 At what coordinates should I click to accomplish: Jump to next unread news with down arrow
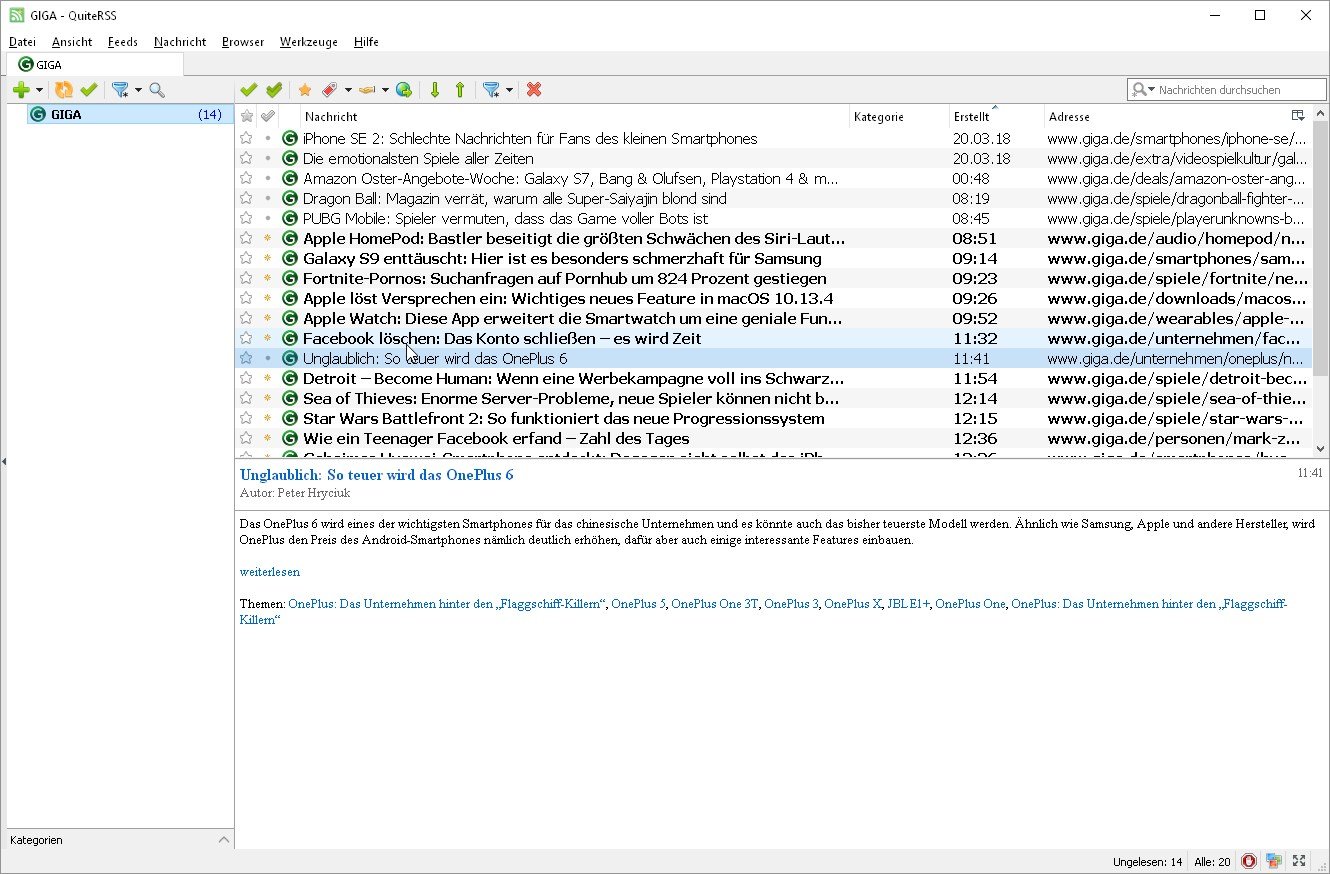[434, 89]
